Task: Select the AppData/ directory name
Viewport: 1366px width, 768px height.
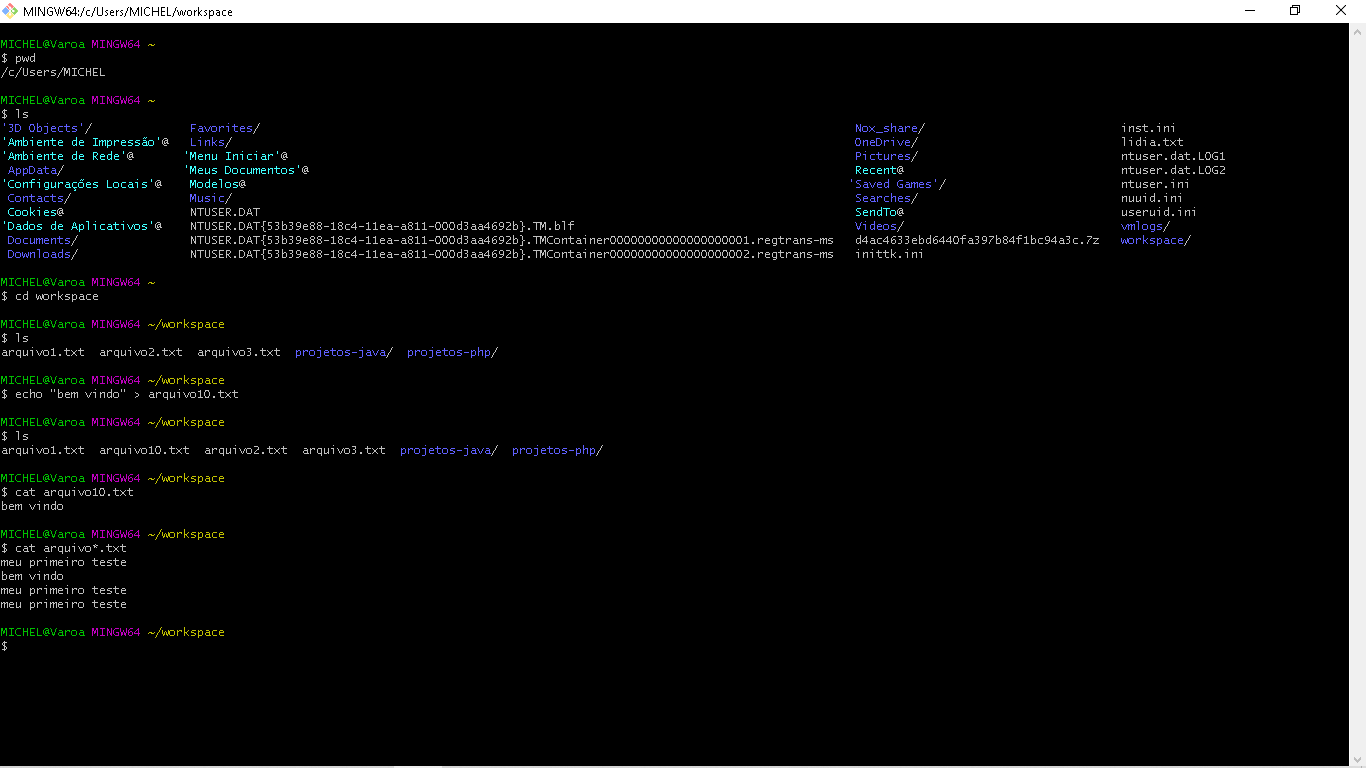Action: (x=36, y=170)
